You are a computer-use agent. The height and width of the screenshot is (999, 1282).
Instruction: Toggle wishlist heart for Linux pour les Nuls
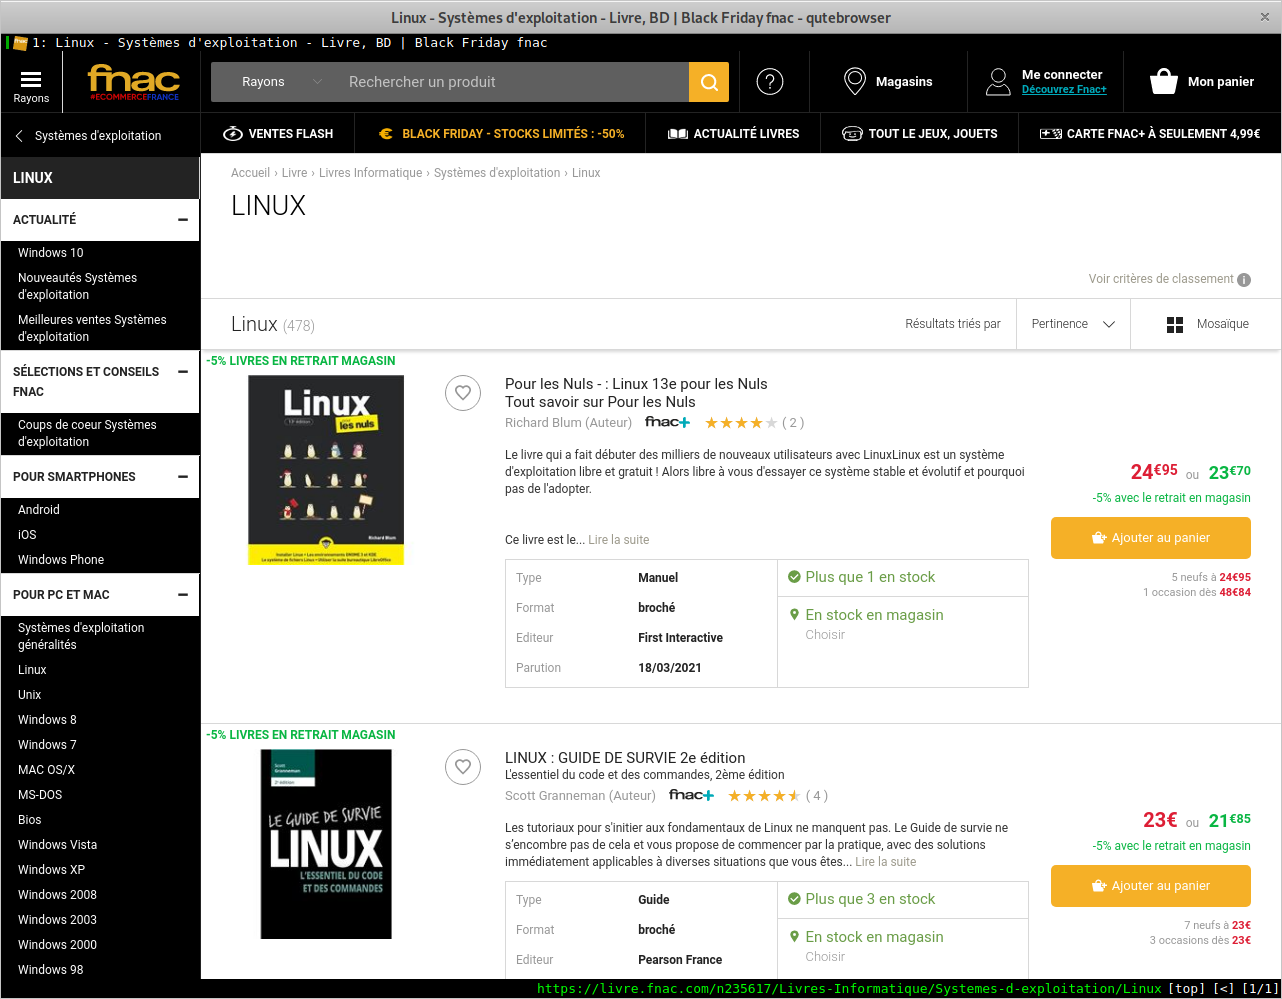tap(462, 393)
